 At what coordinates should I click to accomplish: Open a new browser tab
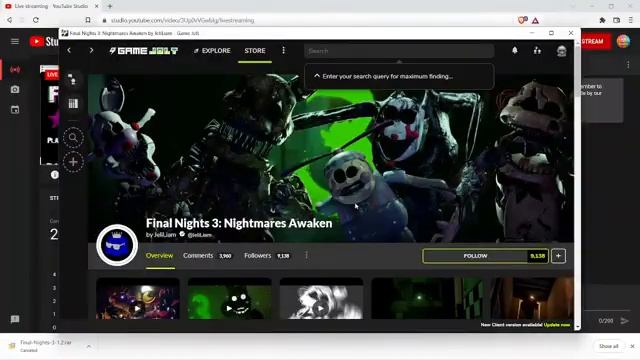(x=110, y=6)
